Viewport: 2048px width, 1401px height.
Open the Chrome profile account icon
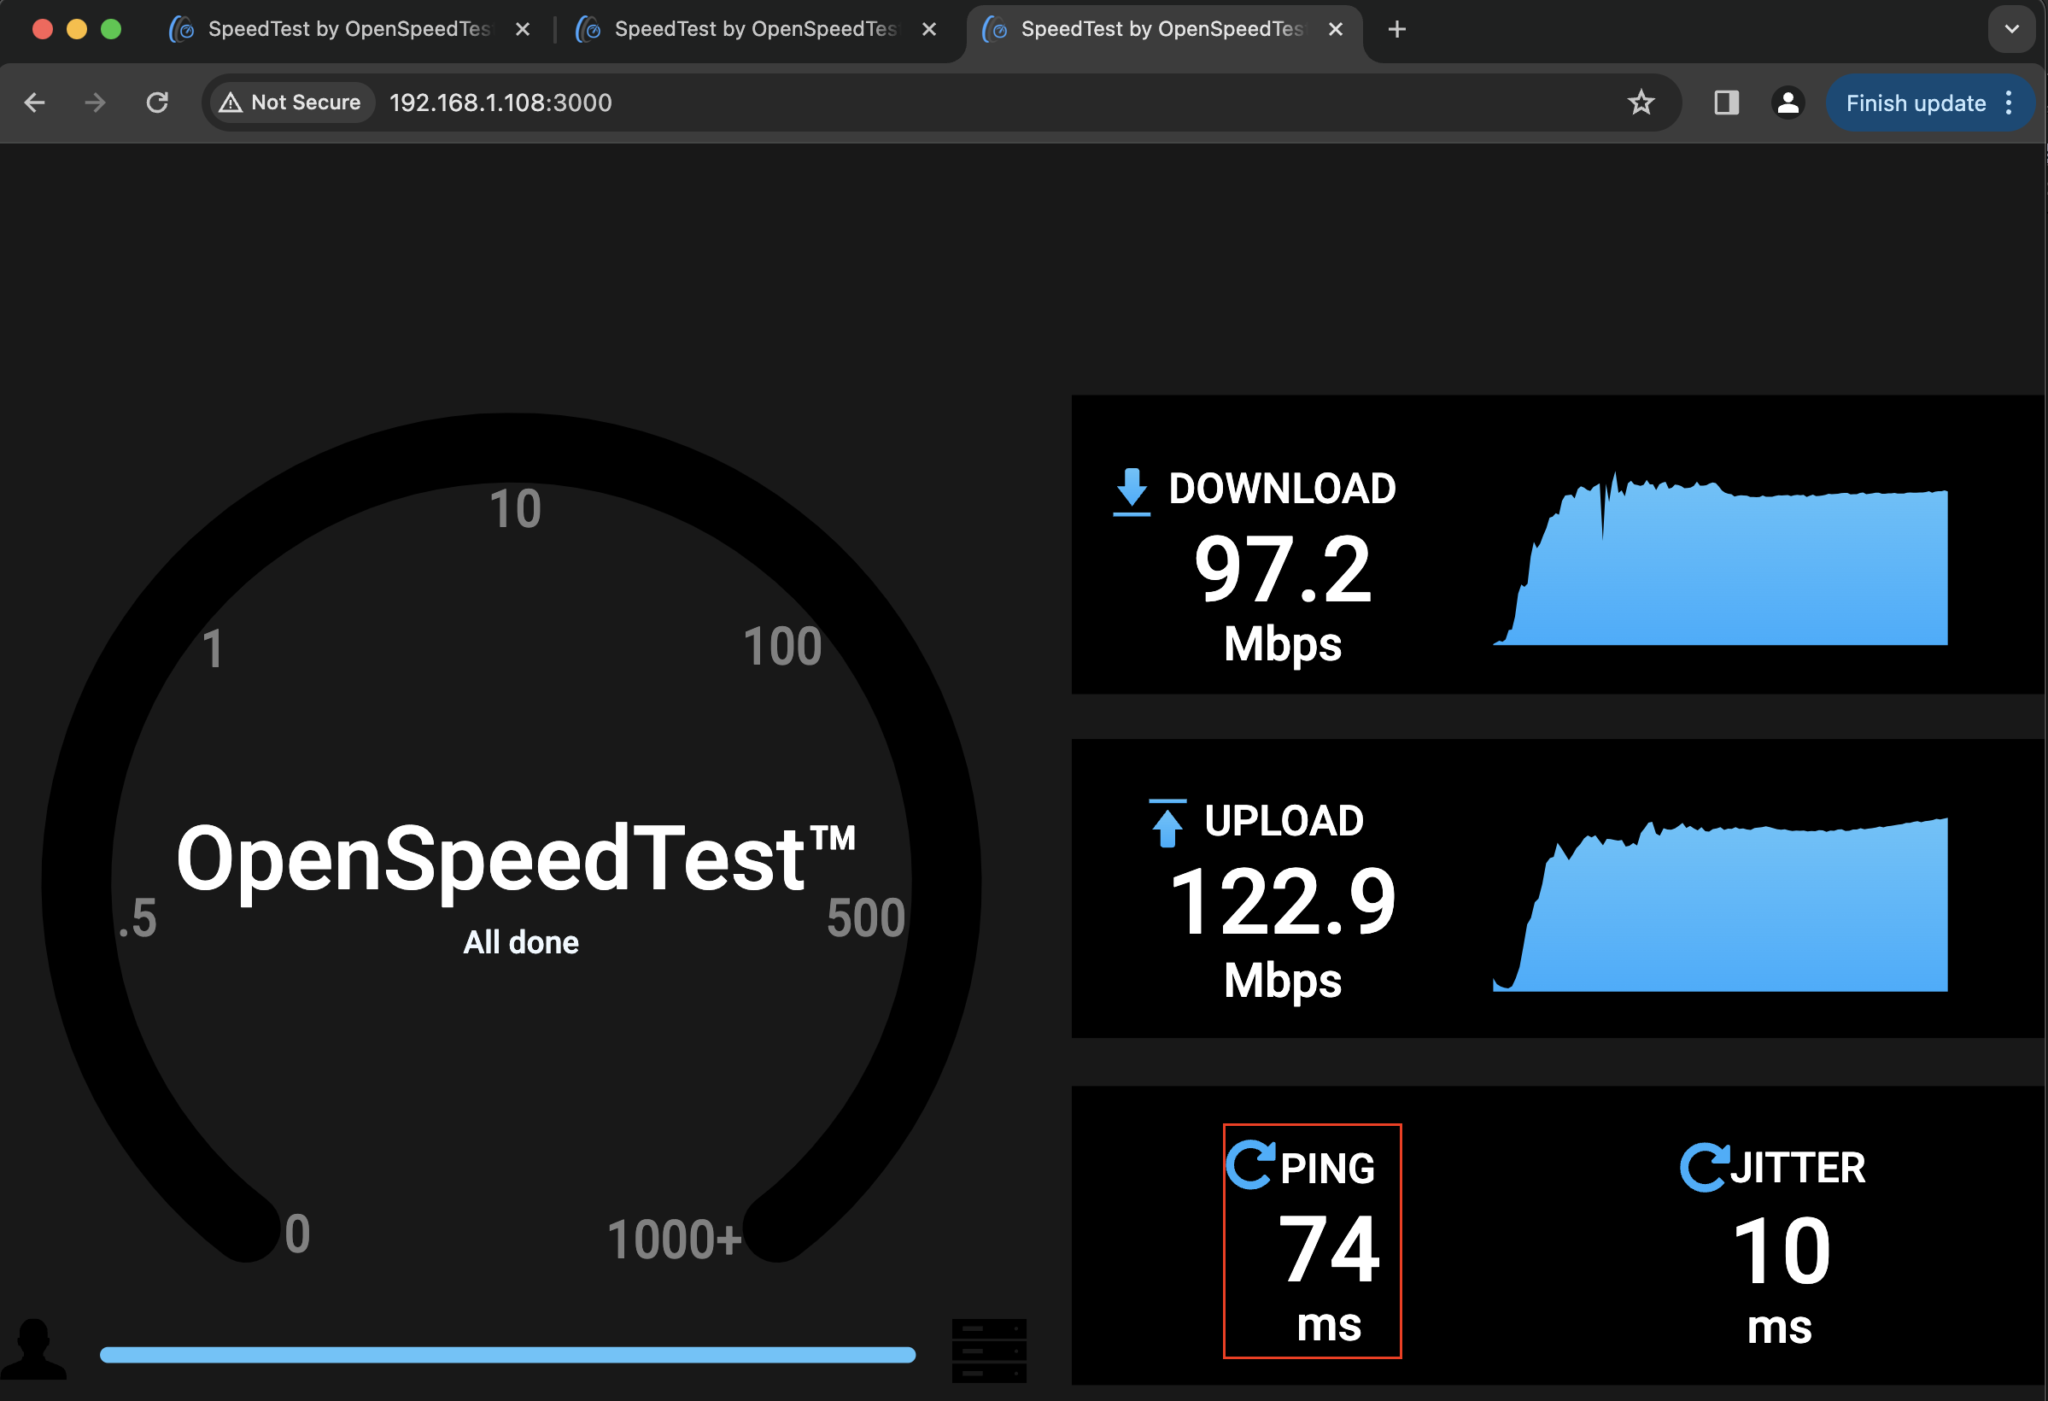click(1788, 102)
